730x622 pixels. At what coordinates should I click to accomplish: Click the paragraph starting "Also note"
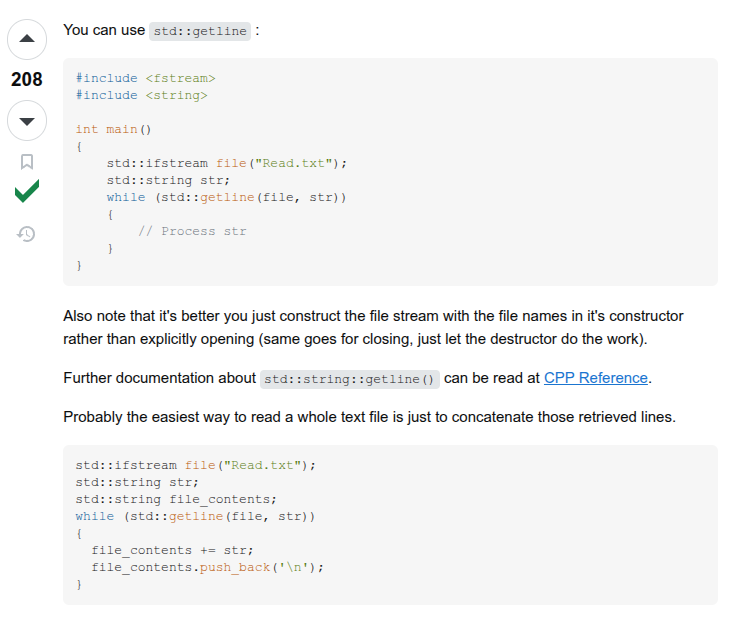(x=373, y=327)
